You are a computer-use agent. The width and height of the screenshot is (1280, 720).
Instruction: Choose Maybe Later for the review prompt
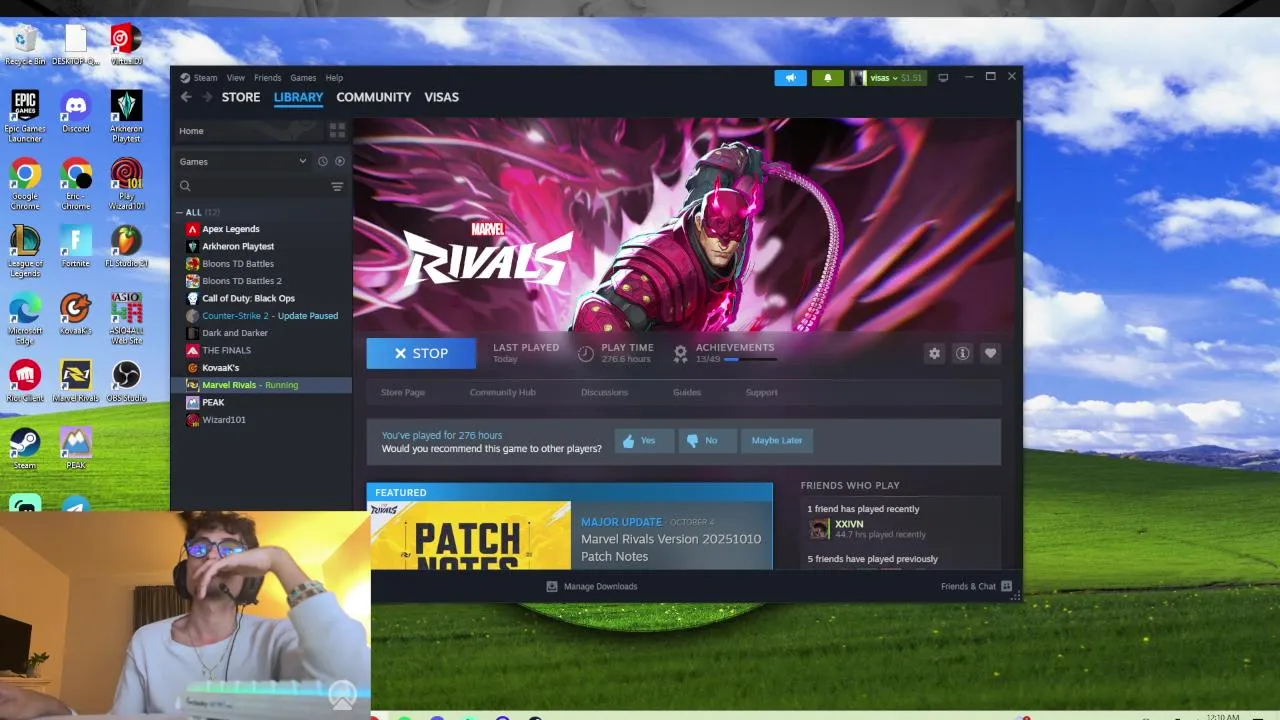[x=777, y=440]
